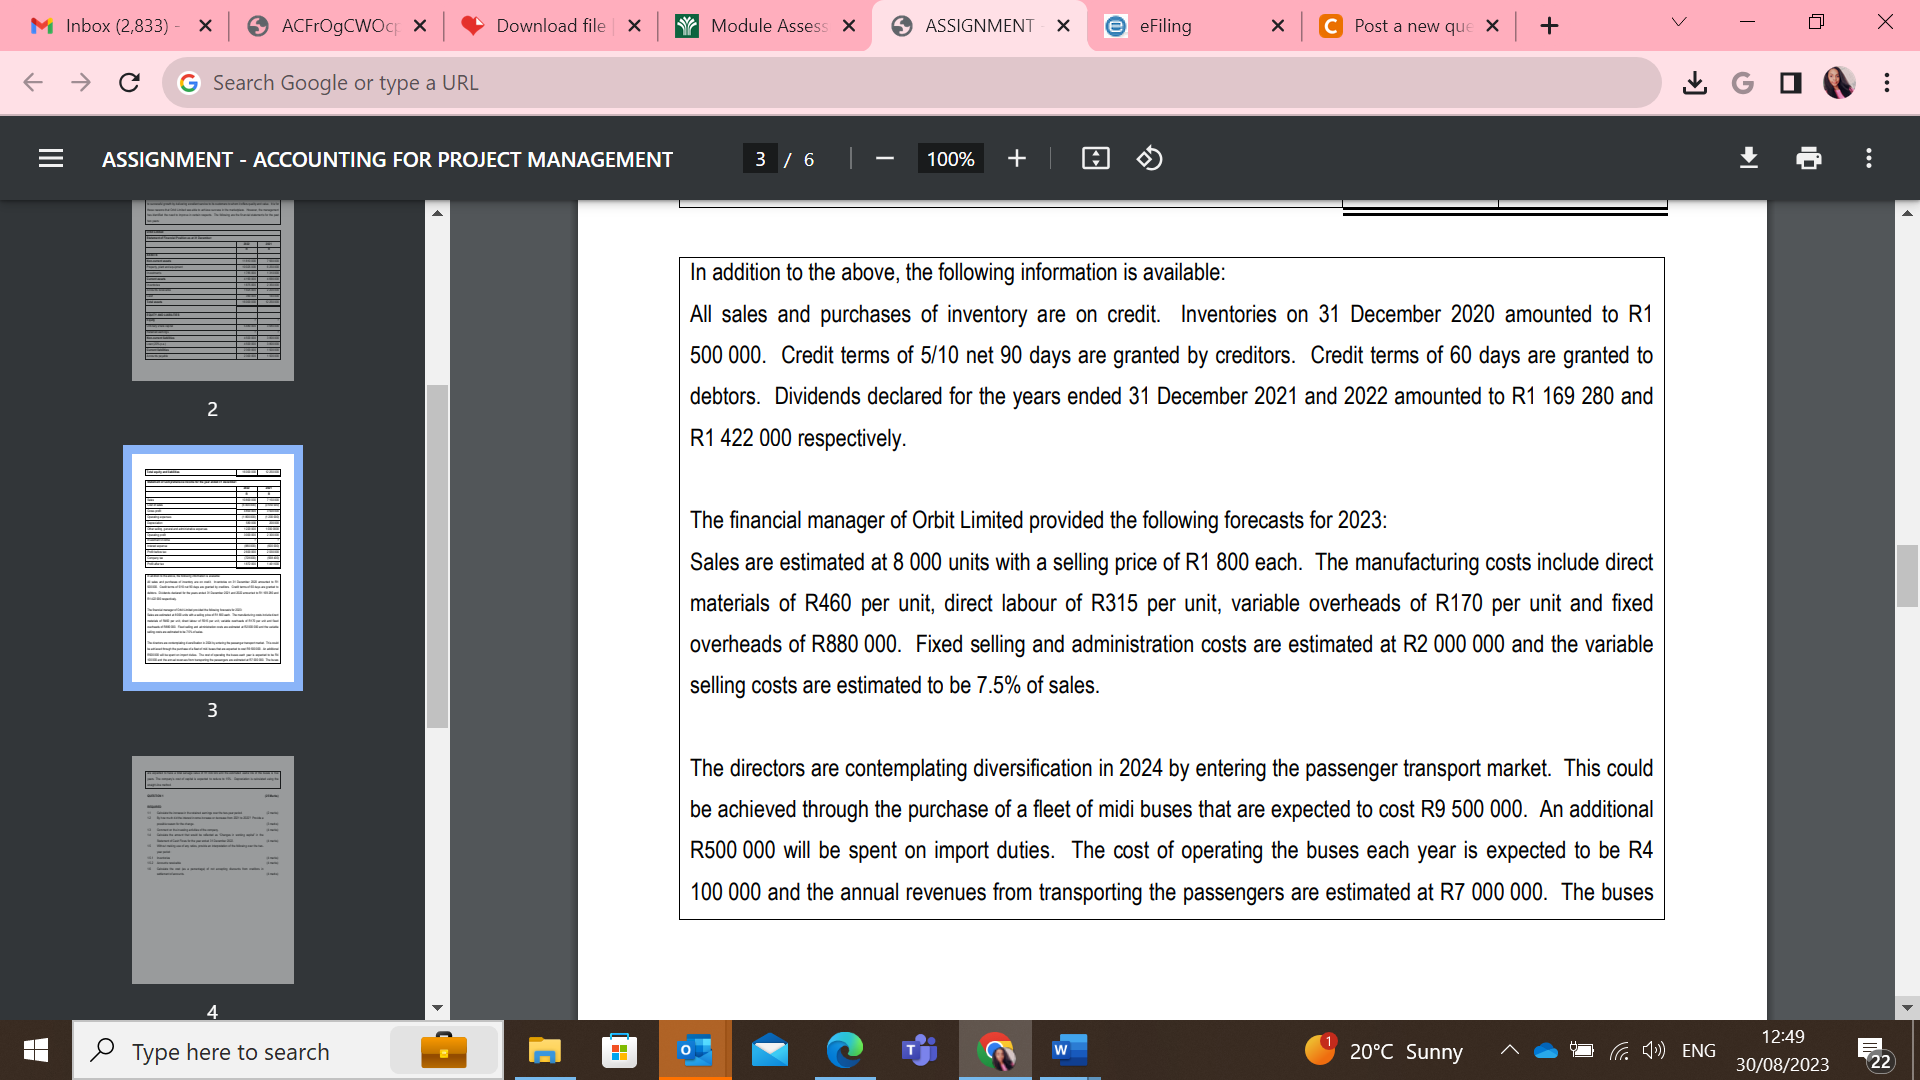Show hidden system tray icons
The height and width of the screenshot is (1080, 1920).
pyautogui.click(x=1509, y=1051)
